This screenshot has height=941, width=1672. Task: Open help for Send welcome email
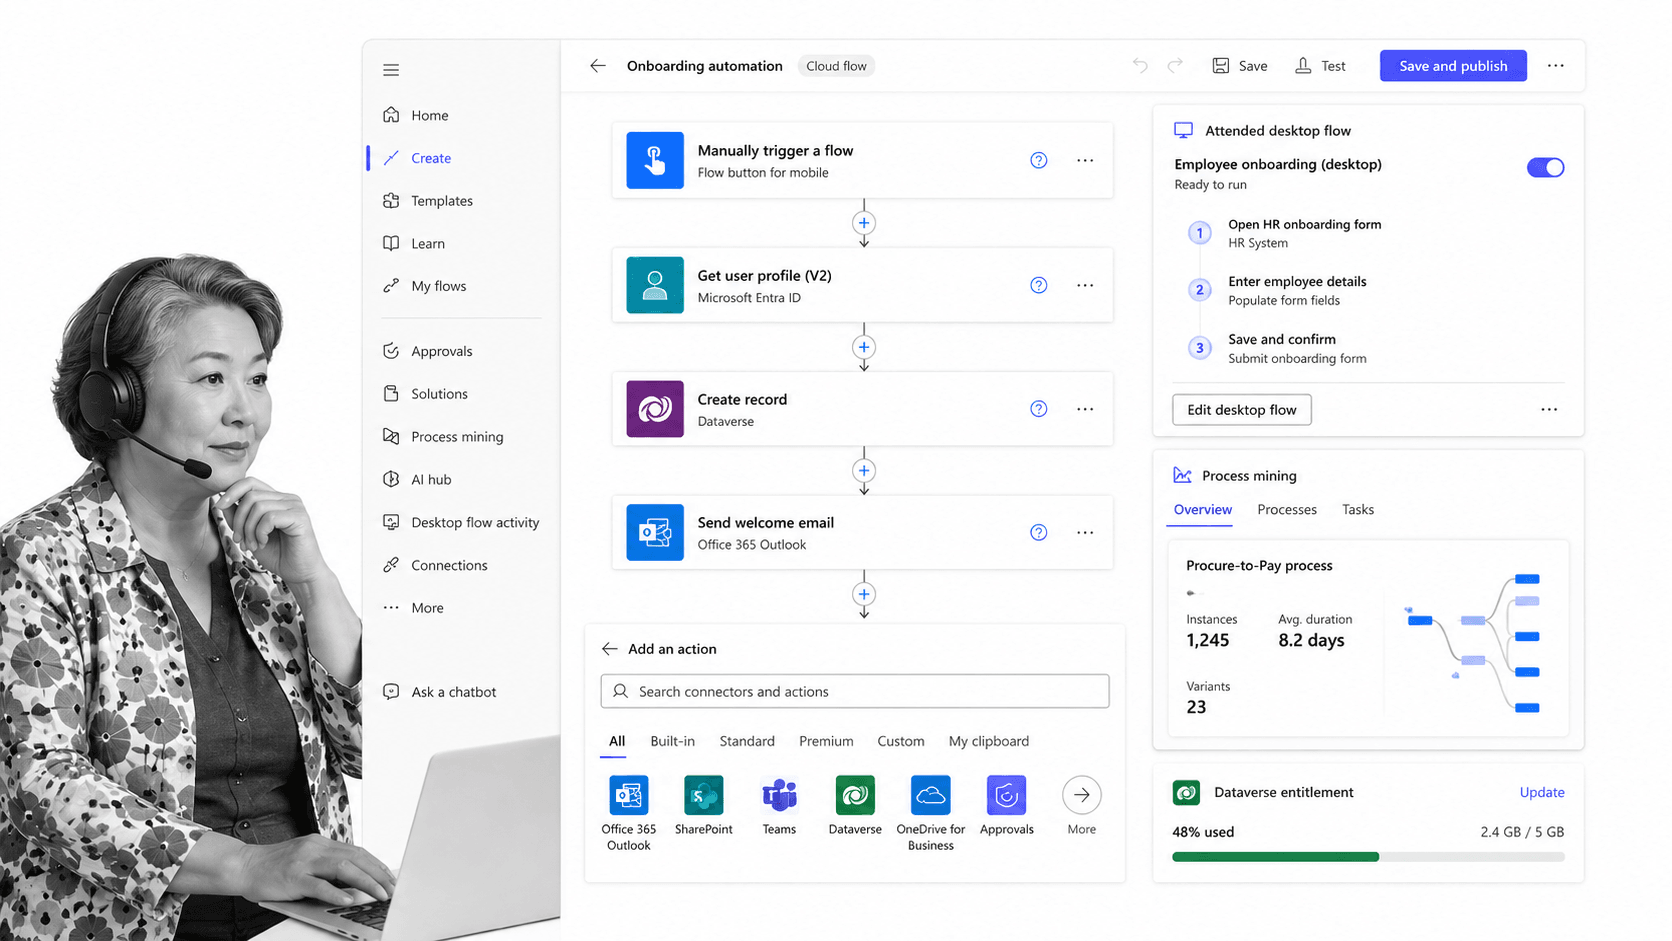tap(1039, 533)
